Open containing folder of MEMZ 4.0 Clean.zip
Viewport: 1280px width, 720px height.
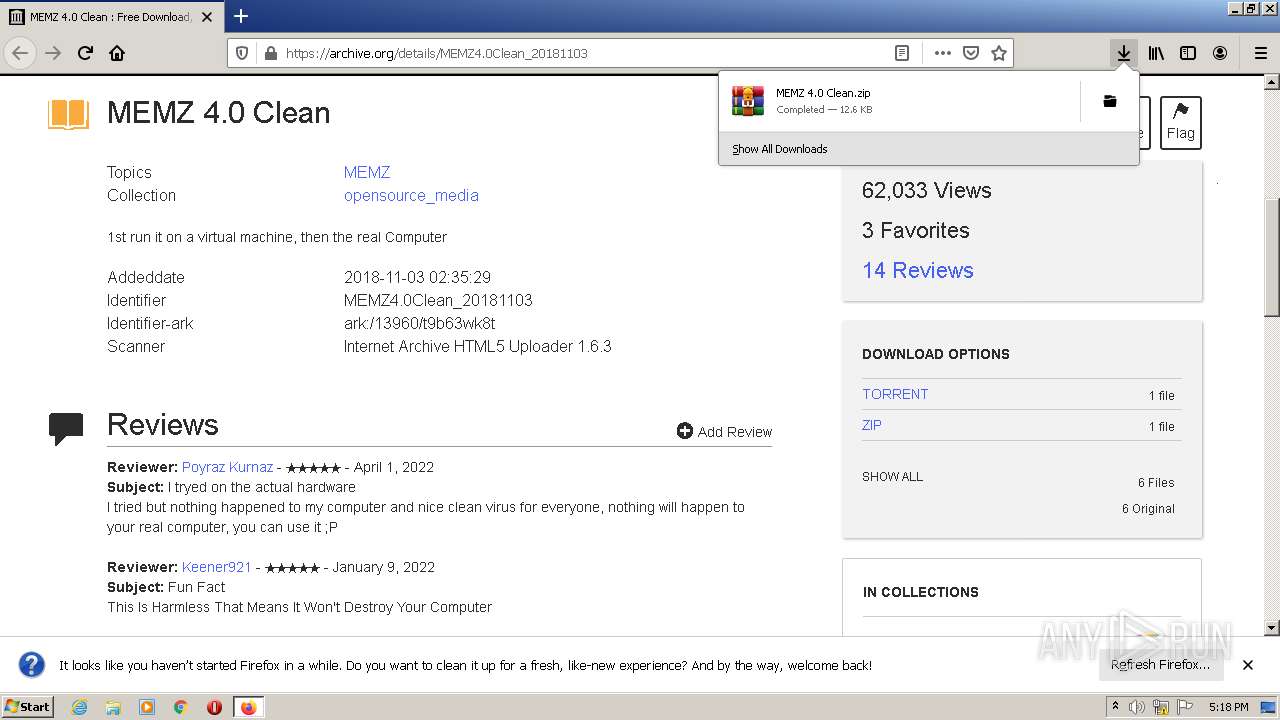pyautogui.click(x=1110, y=101)
